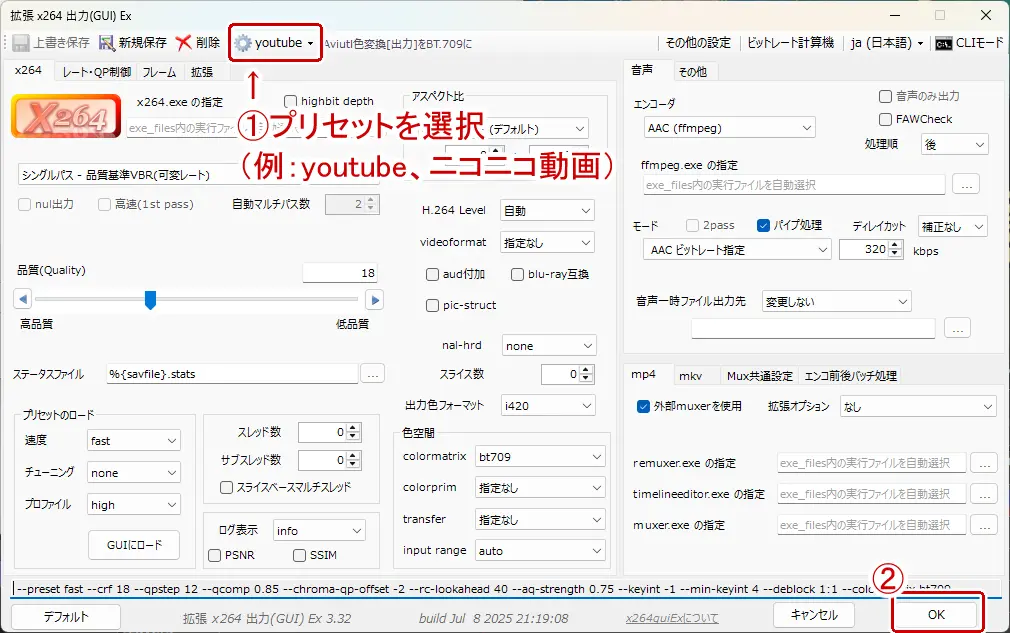Click the Quality value field 18
The width and height of the screenshot is (1010, 633).
point(339,273)
